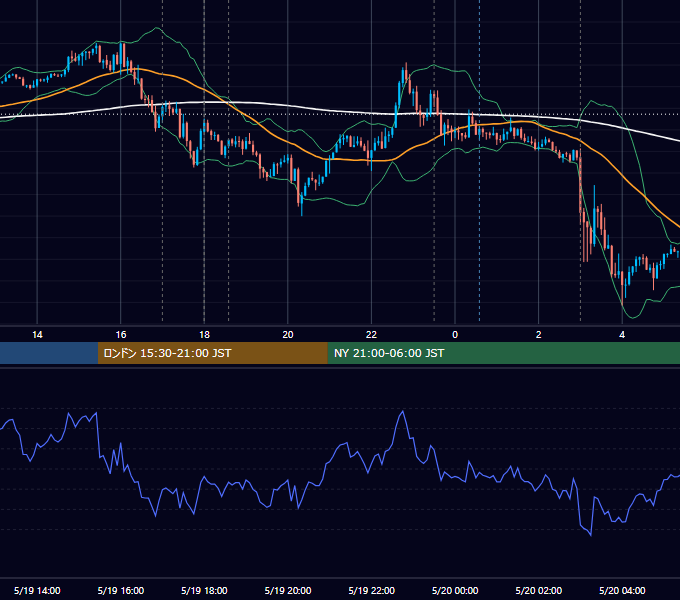
Task: Click the 5/19 18:00 date label
Action: [204, 590]
